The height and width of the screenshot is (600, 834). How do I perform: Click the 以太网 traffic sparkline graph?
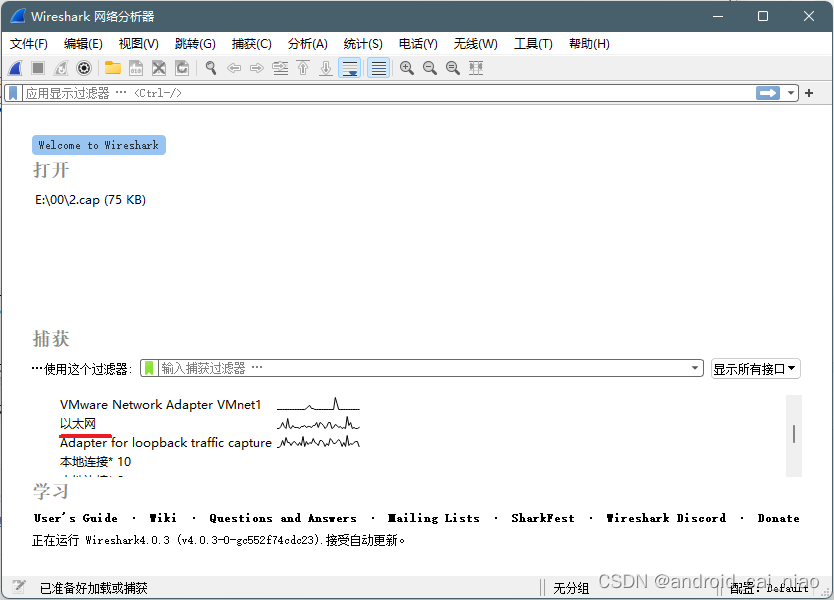pos(318,424)
